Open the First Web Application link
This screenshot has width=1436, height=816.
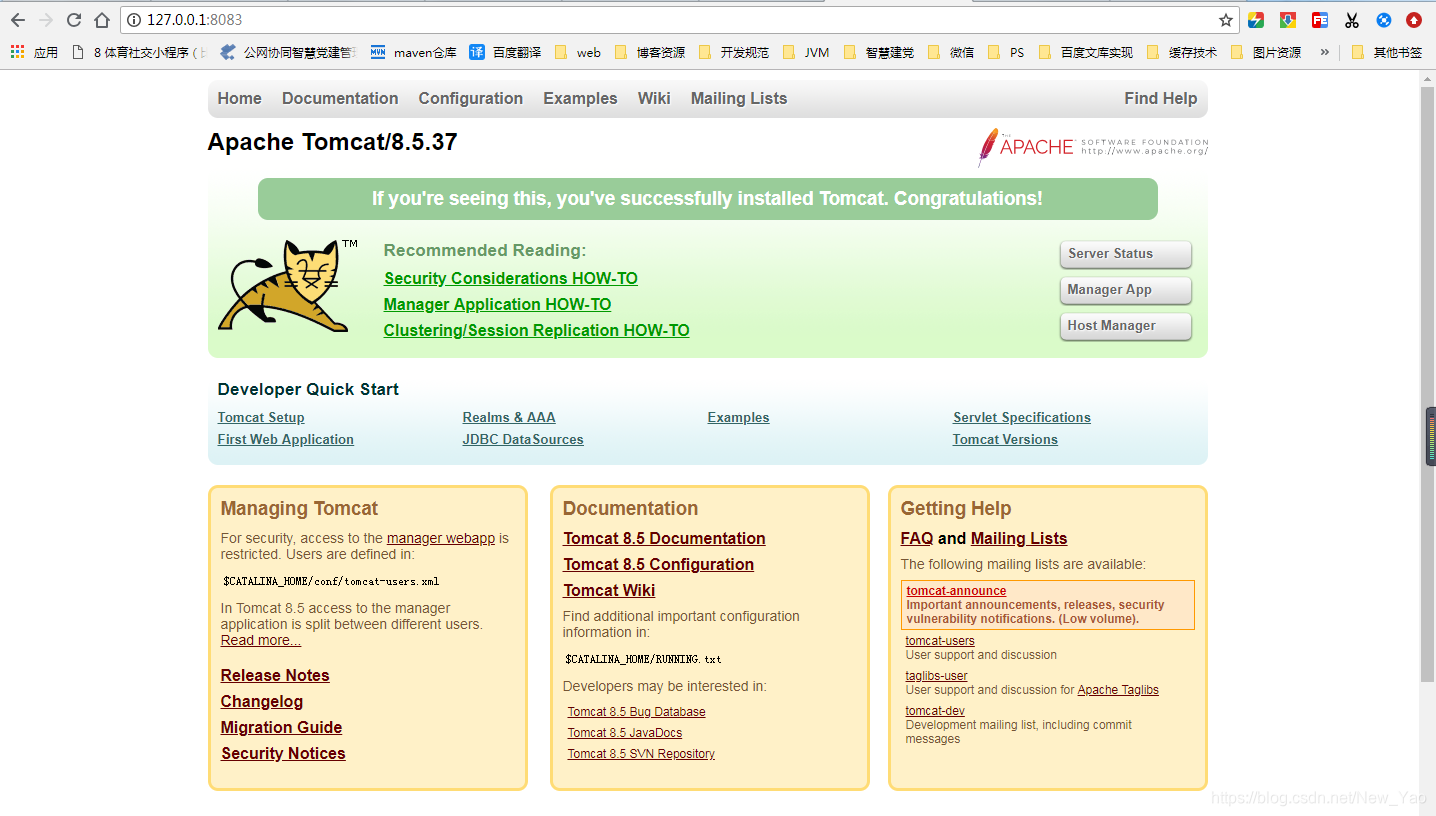click(286, 439)
